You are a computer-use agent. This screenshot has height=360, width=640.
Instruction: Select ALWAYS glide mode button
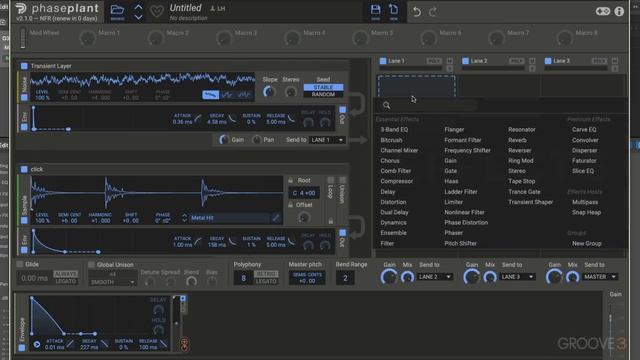[x=66, y=274]
